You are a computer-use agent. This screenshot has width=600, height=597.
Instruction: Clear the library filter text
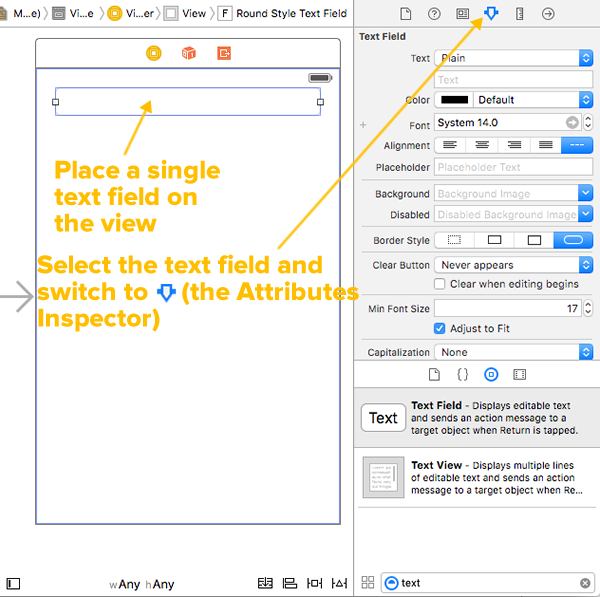click(585, 583)
